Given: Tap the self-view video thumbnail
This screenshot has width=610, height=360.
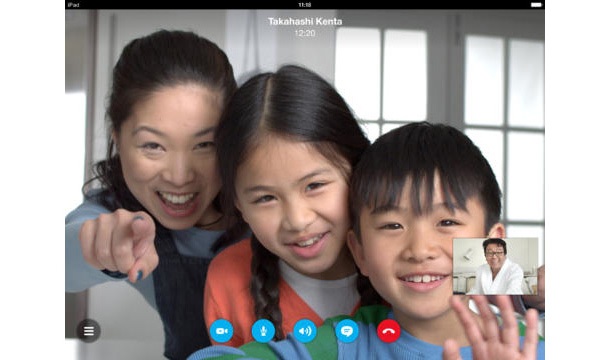Looking at the screenshot, I should (496, 266).
